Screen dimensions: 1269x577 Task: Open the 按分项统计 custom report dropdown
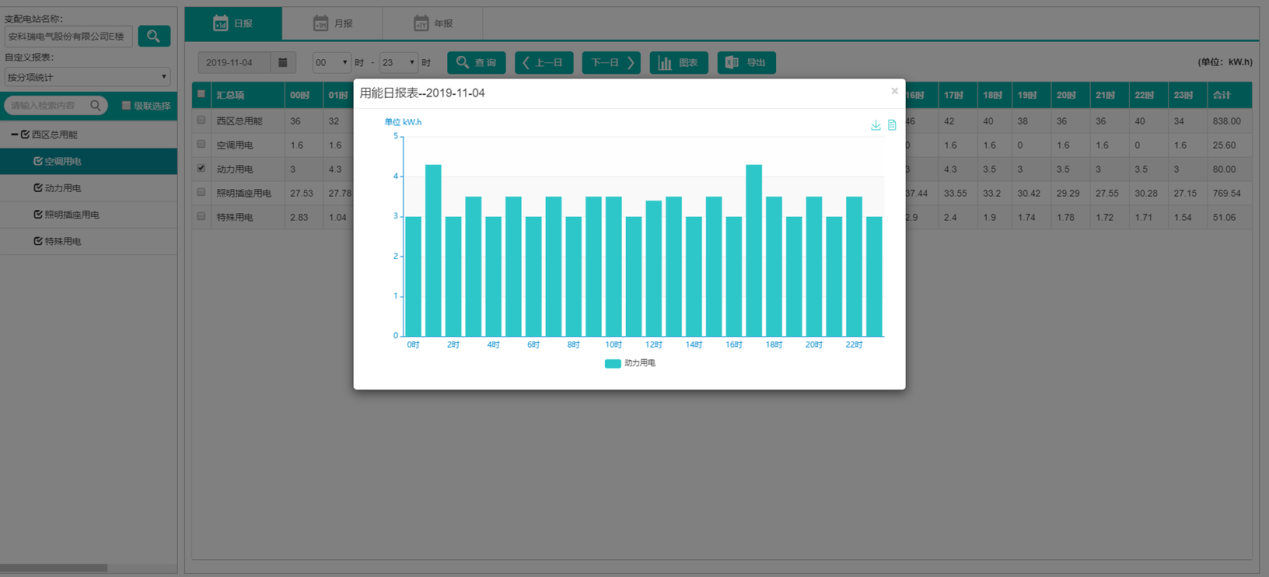click(87, 77)
